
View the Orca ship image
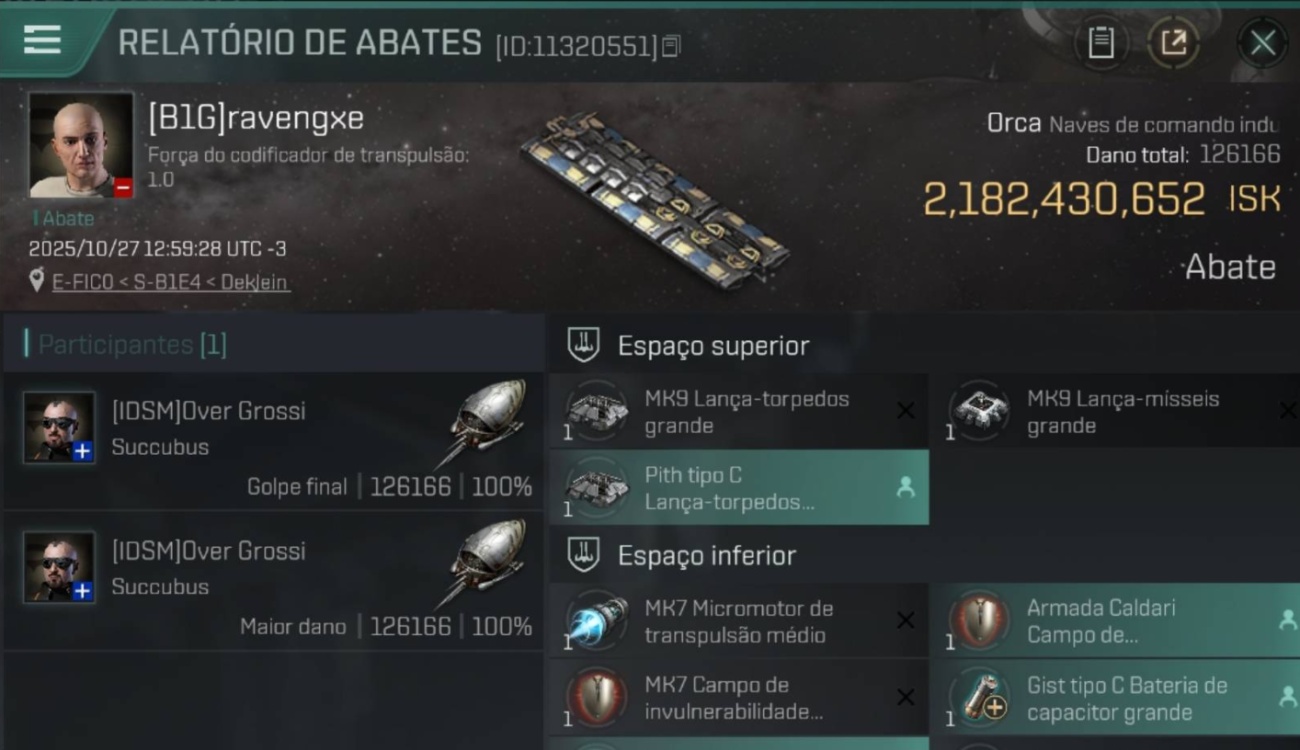655,200
